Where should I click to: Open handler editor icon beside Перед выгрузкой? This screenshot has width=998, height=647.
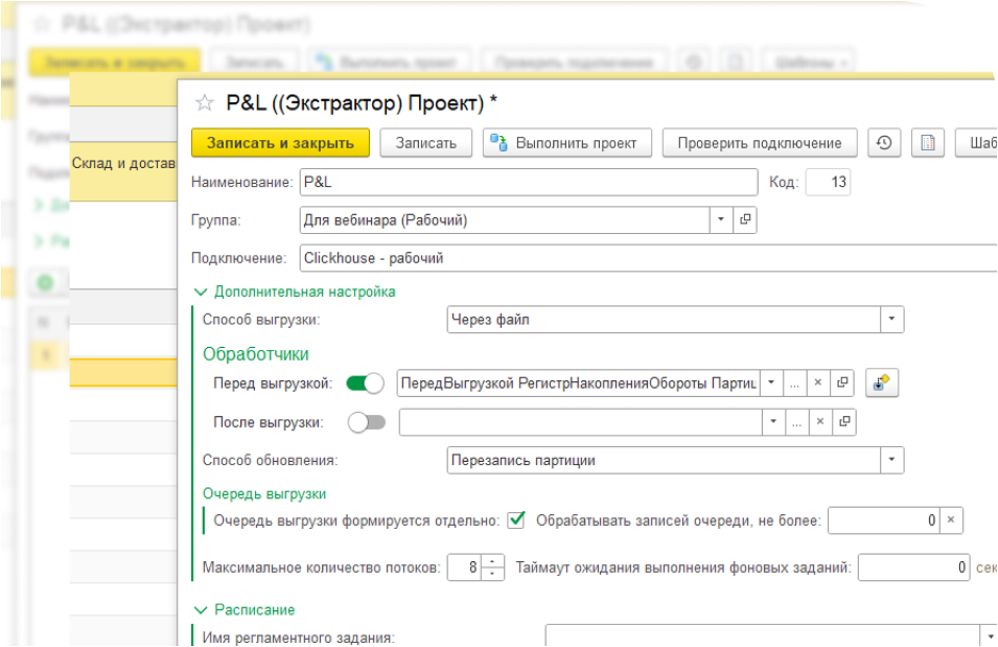point(879,383)
